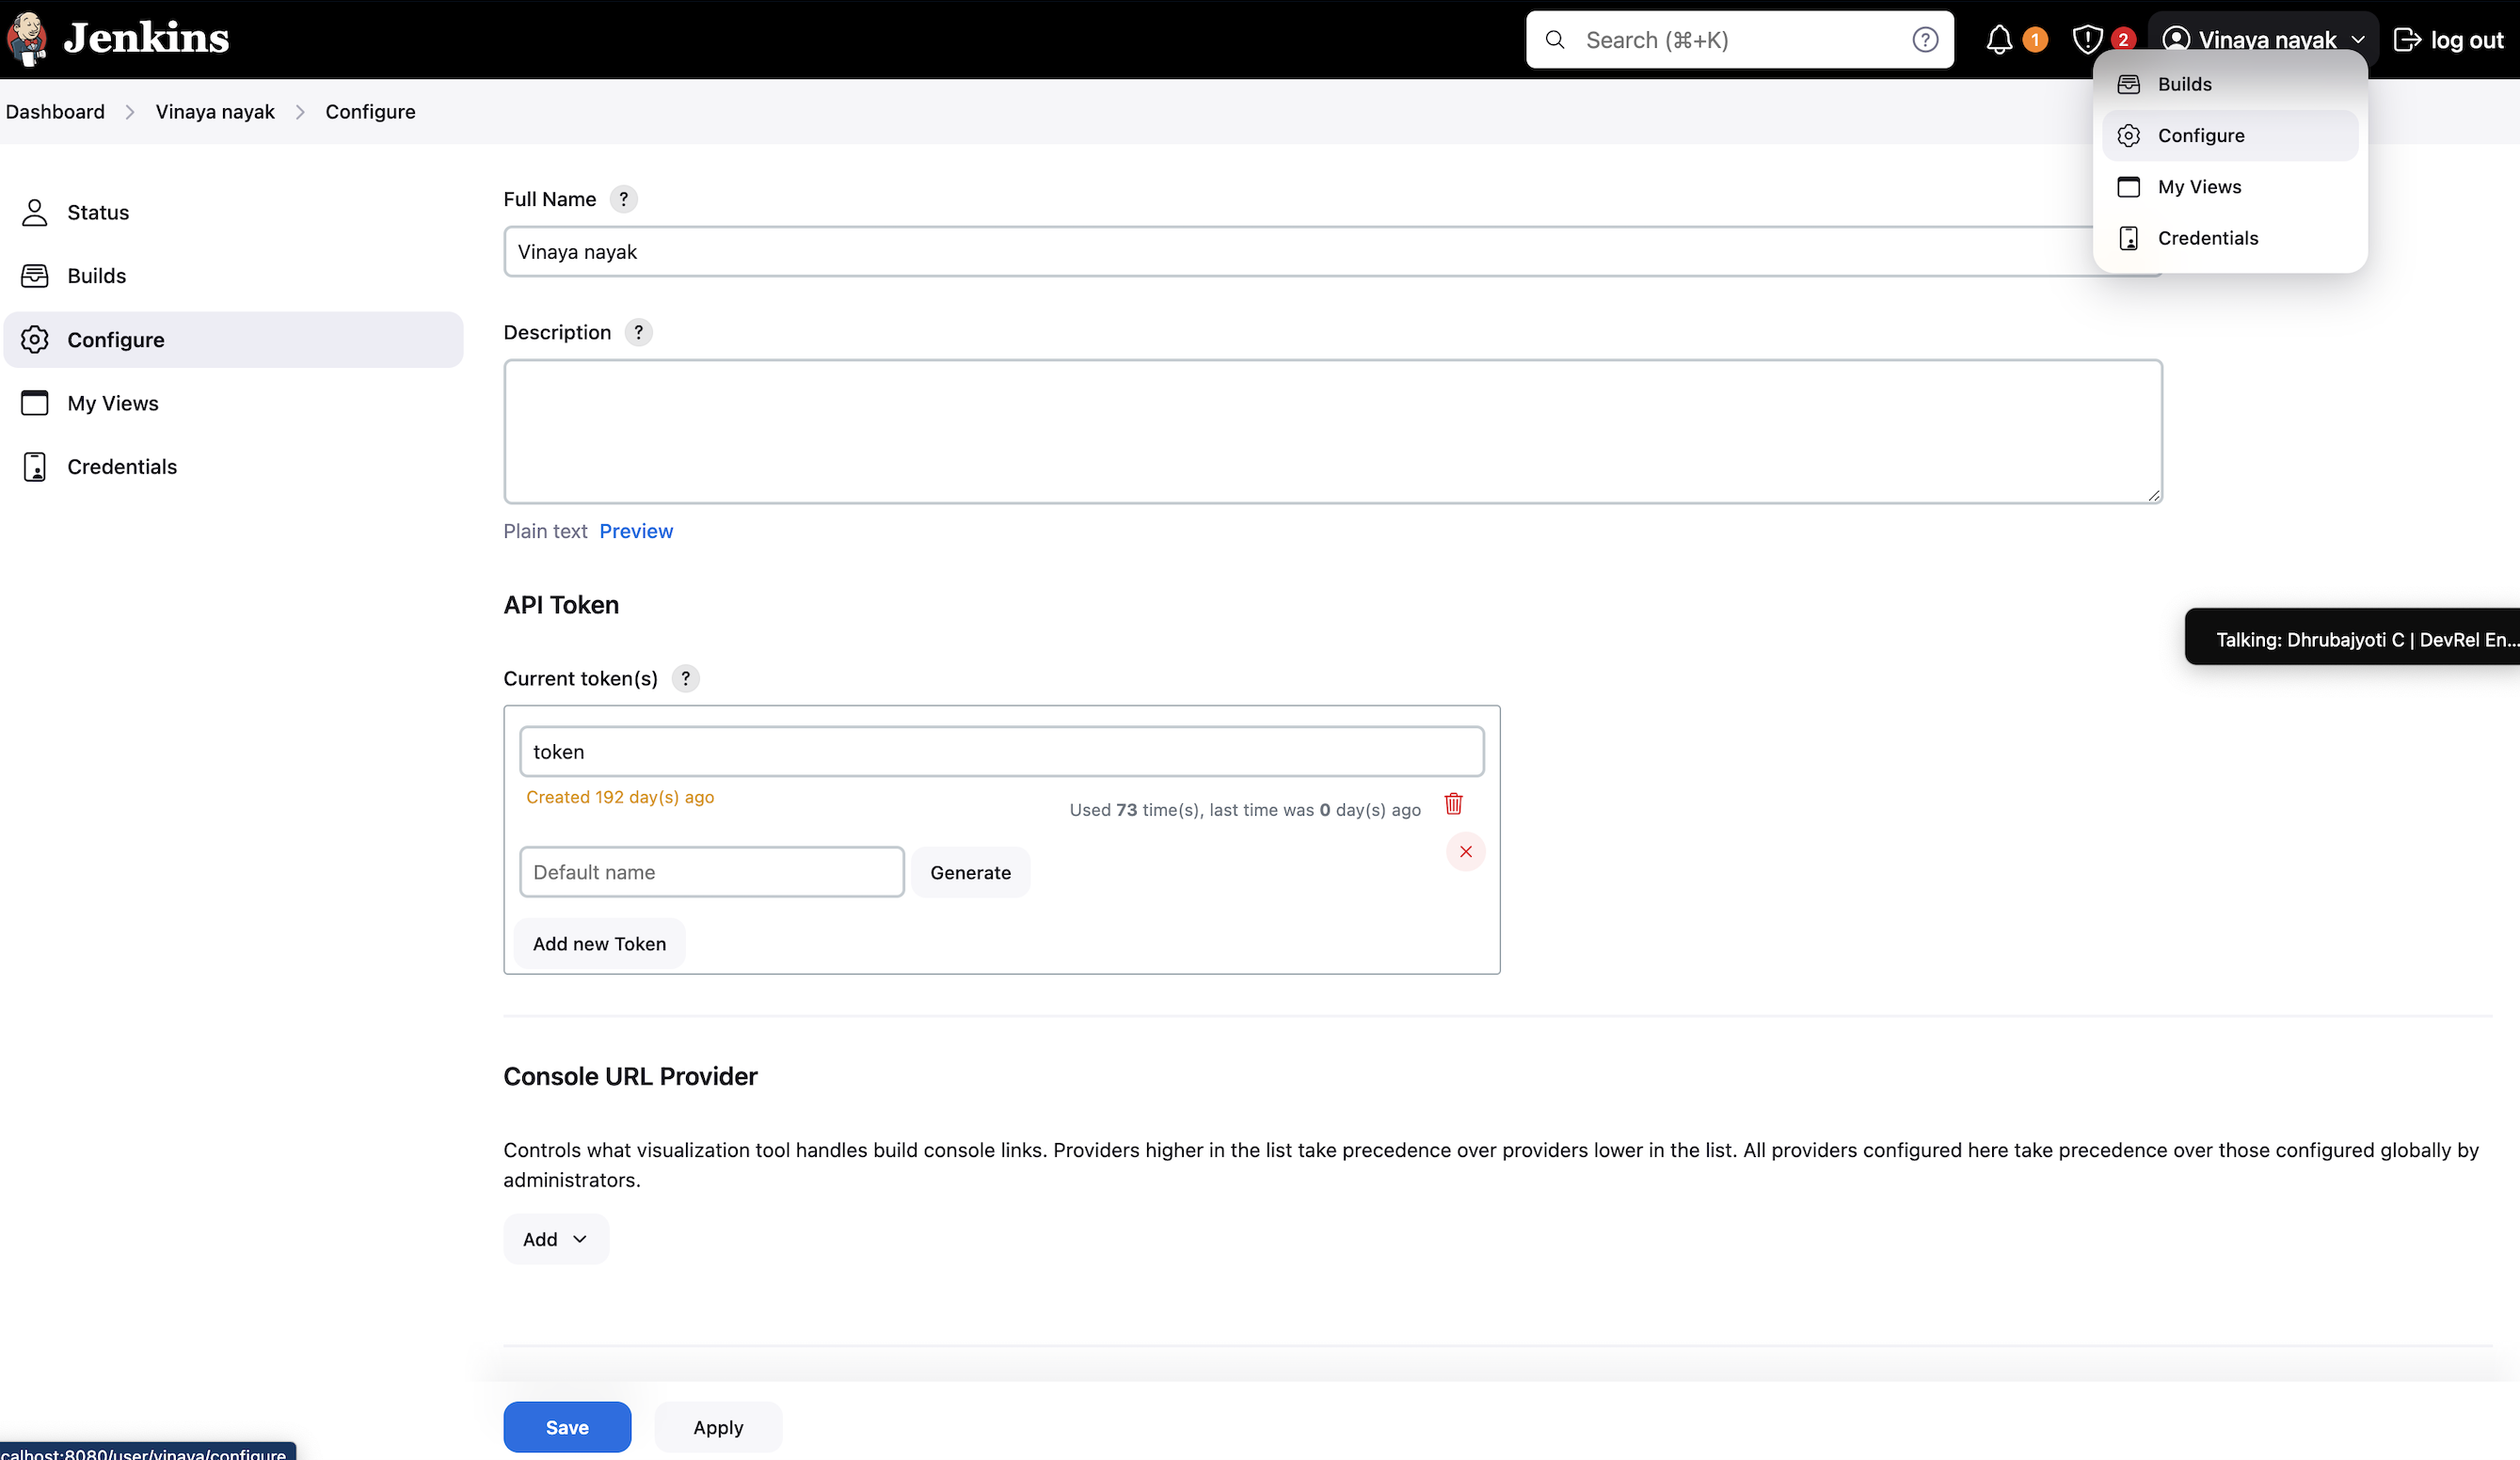Dismiss new token row with red X
The width and height of the screenshot is (2520, 1460).
pyautogui.click(x=1465, y=851)
